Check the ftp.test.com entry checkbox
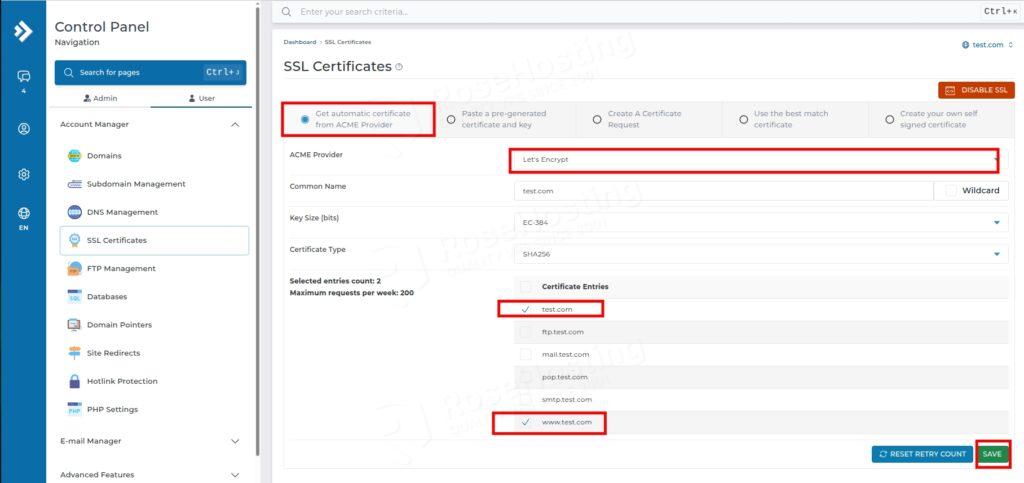This screenshot has height=483, width=1024. point(526,332)
